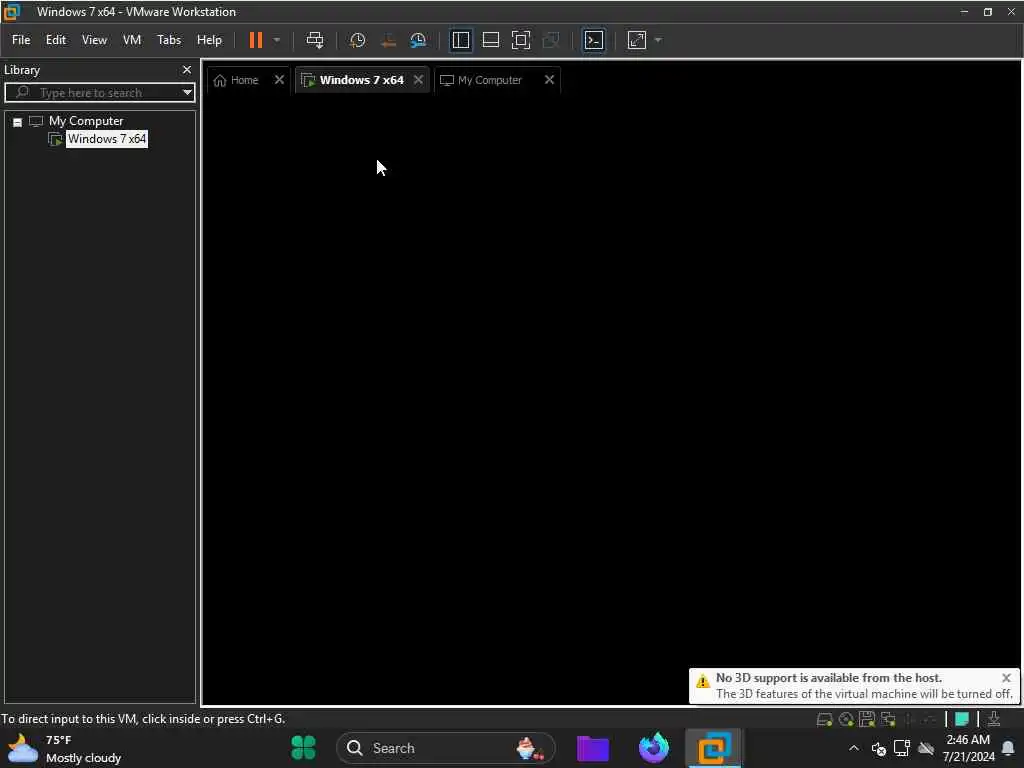Show hidden system tray icons

[854, 748]
